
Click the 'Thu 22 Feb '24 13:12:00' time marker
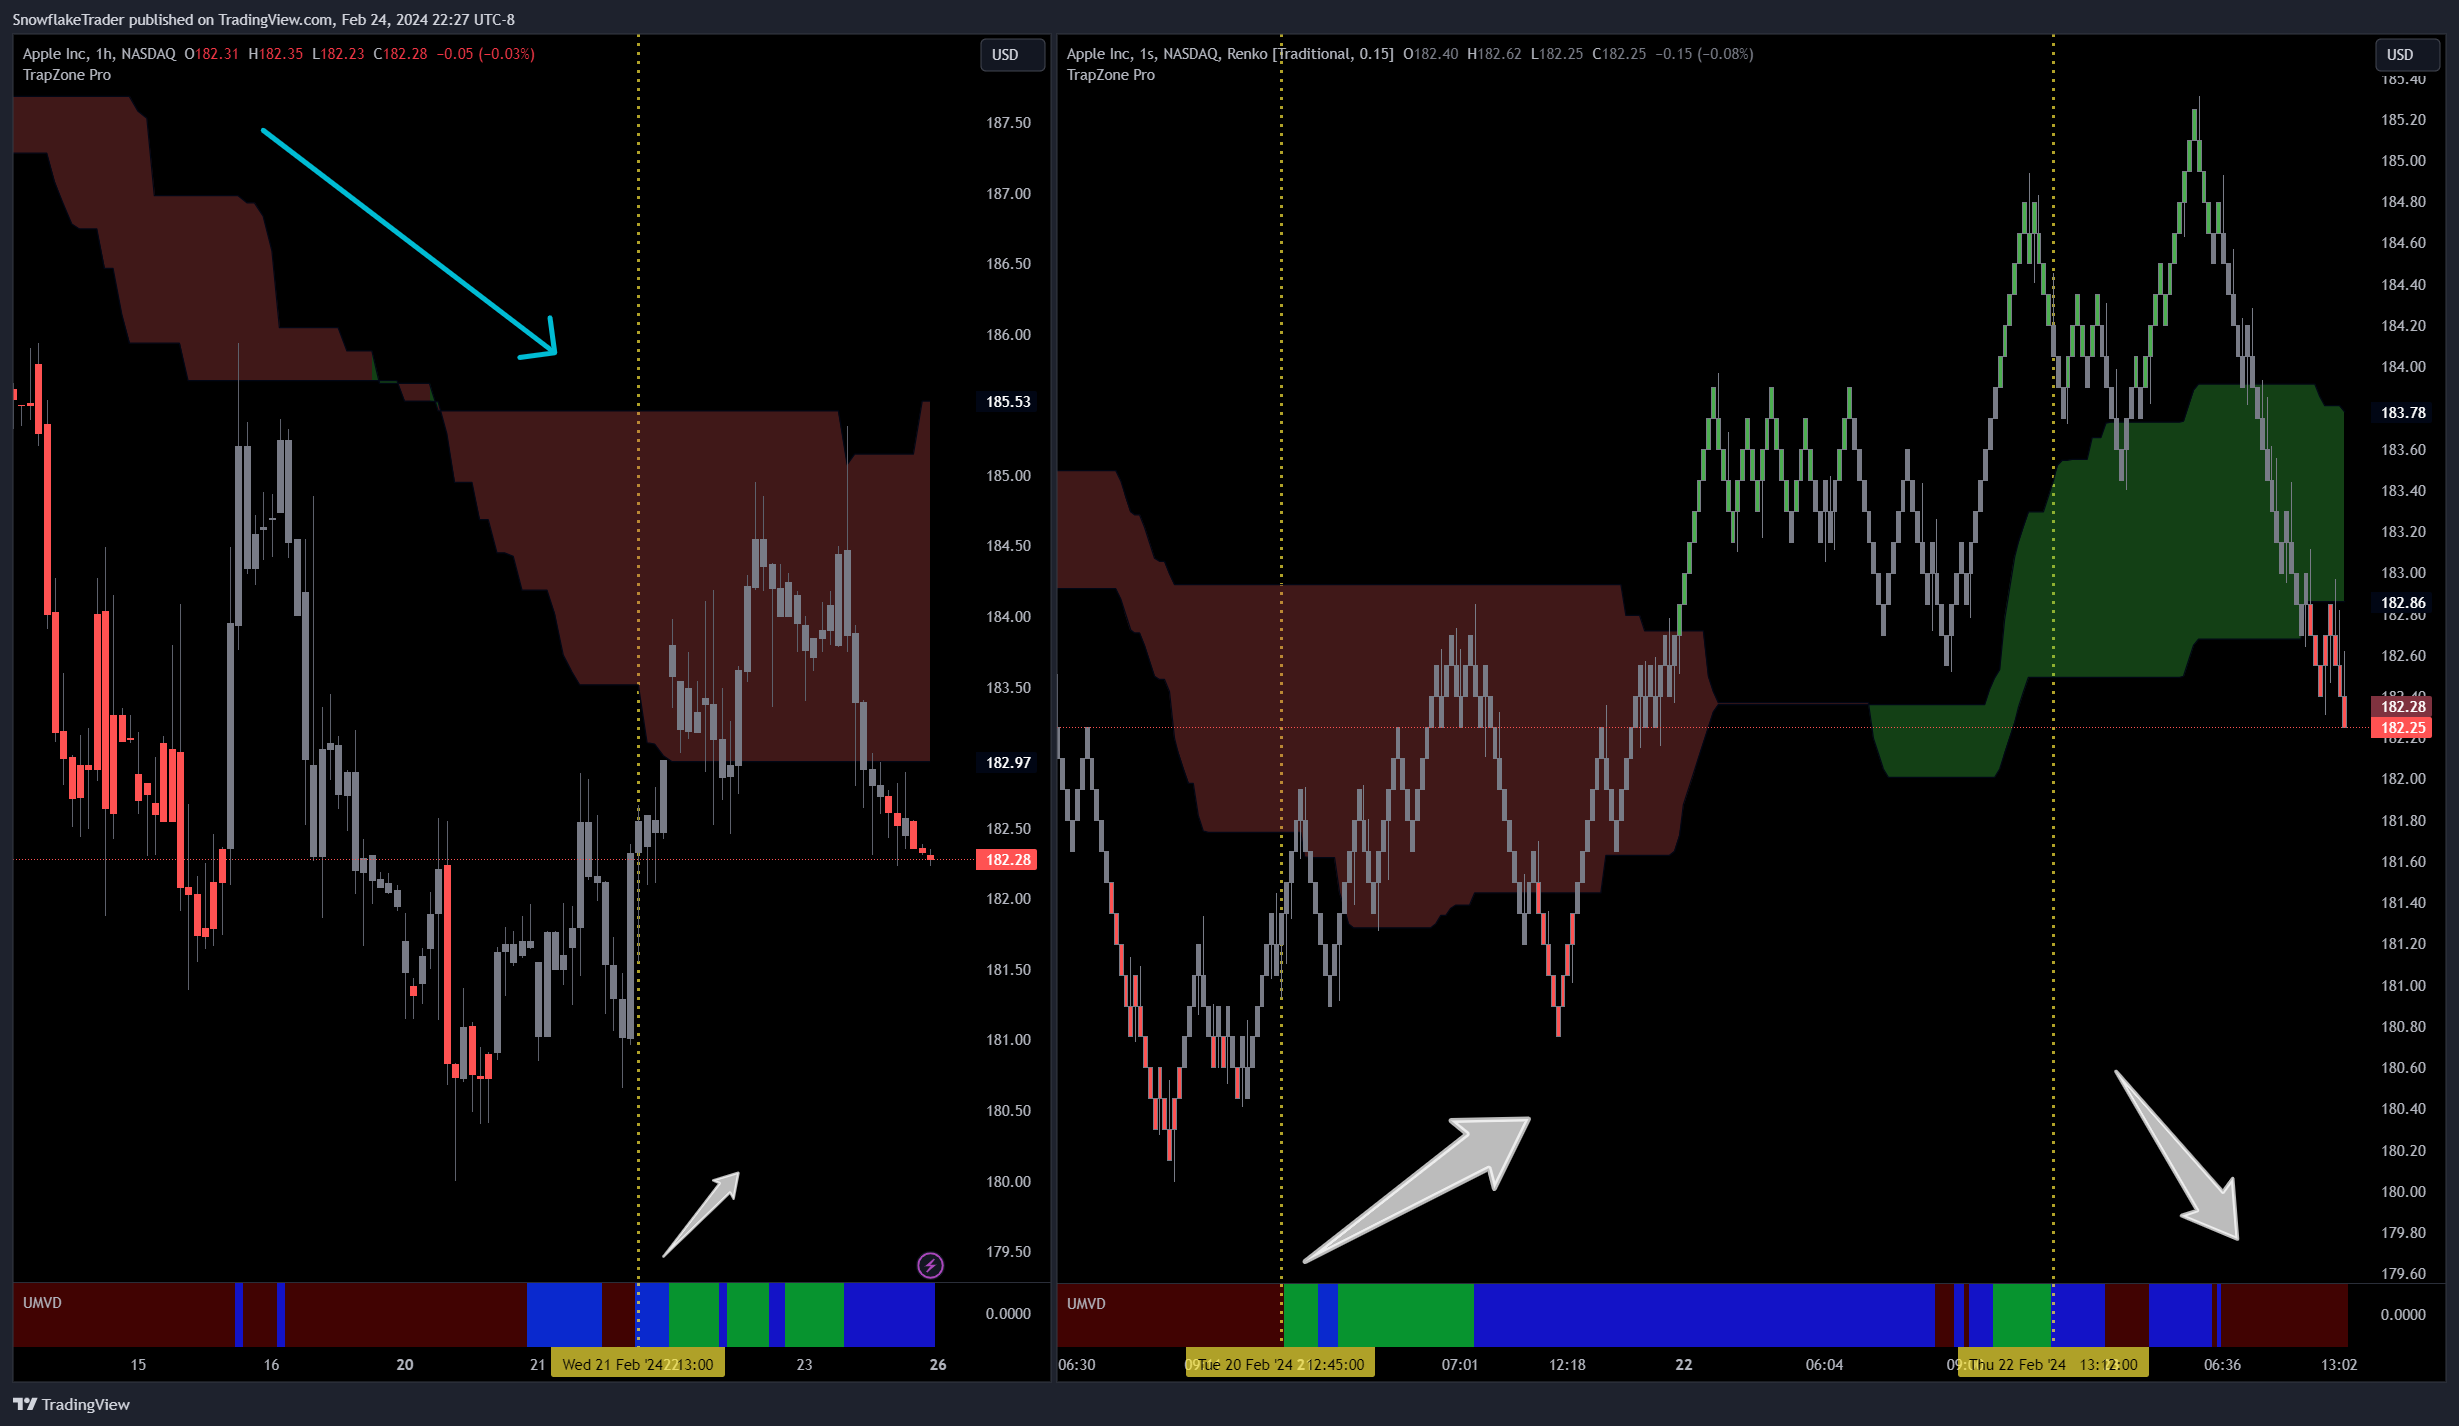[2053, 1364]
